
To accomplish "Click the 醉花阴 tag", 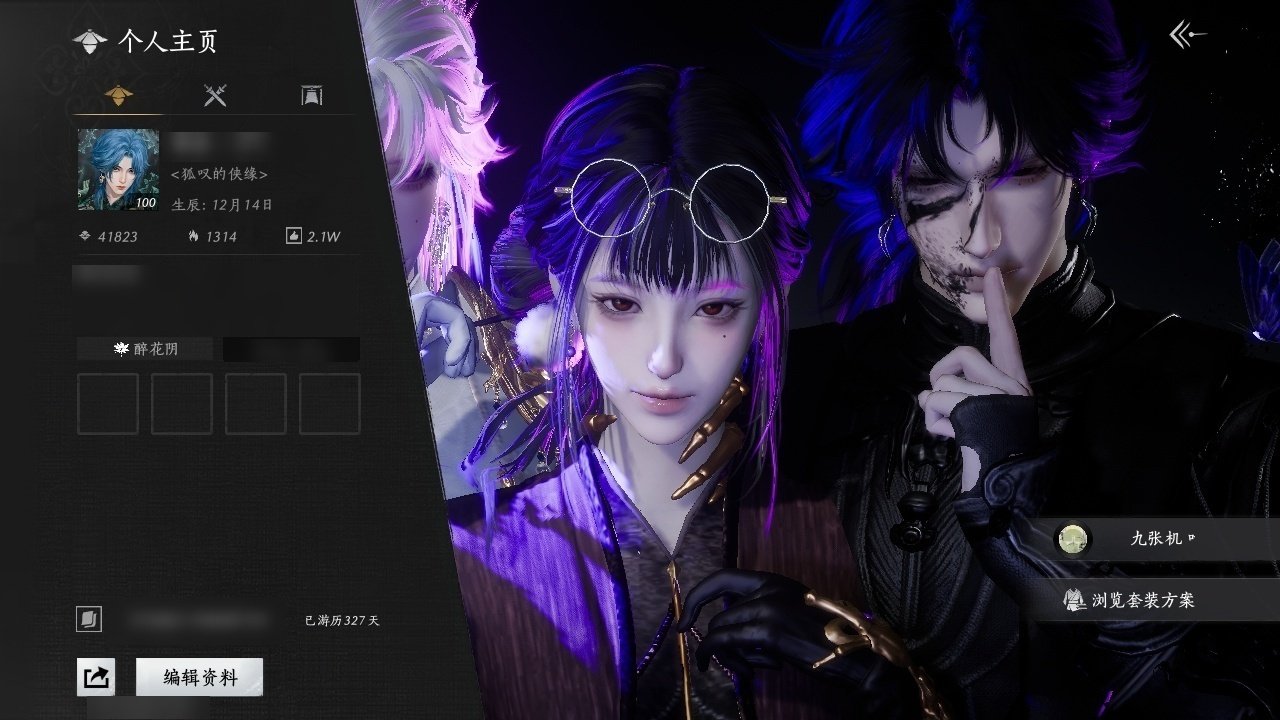I will click(x=145, y=349).
